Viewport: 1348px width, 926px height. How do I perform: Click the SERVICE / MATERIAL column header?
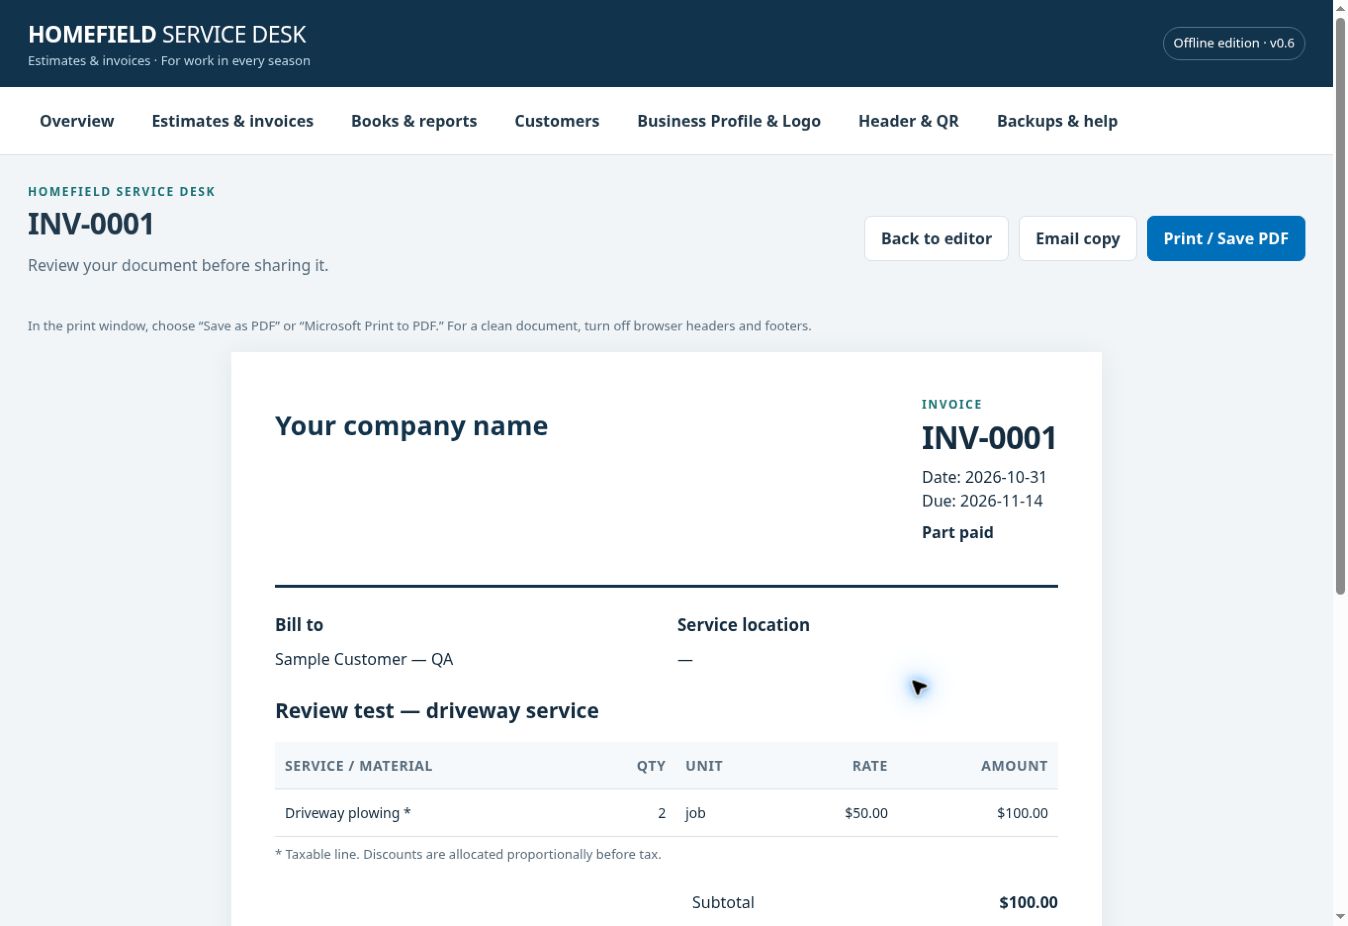358,766
